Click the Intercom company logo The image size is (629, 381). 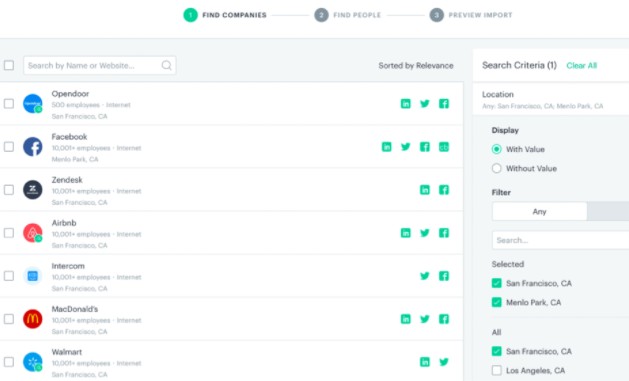click(x=32, y=276)
